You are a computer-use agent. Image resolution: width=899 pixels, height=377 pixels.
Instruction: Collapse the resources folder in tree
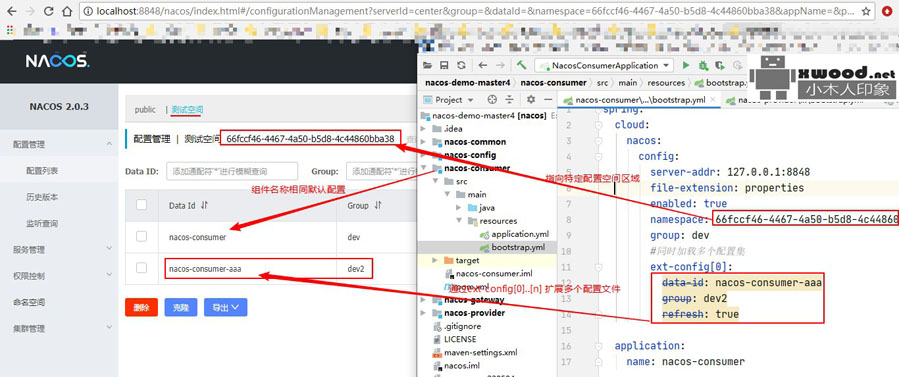pos(460,221)
